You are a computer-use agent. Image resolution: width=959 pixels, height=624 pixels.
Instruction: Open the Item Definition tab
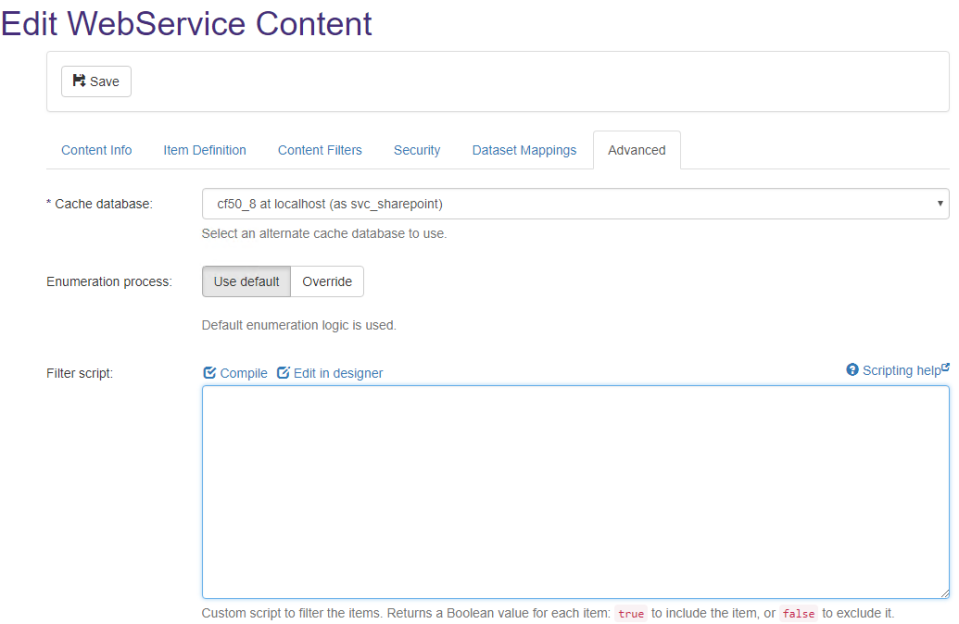204,150
